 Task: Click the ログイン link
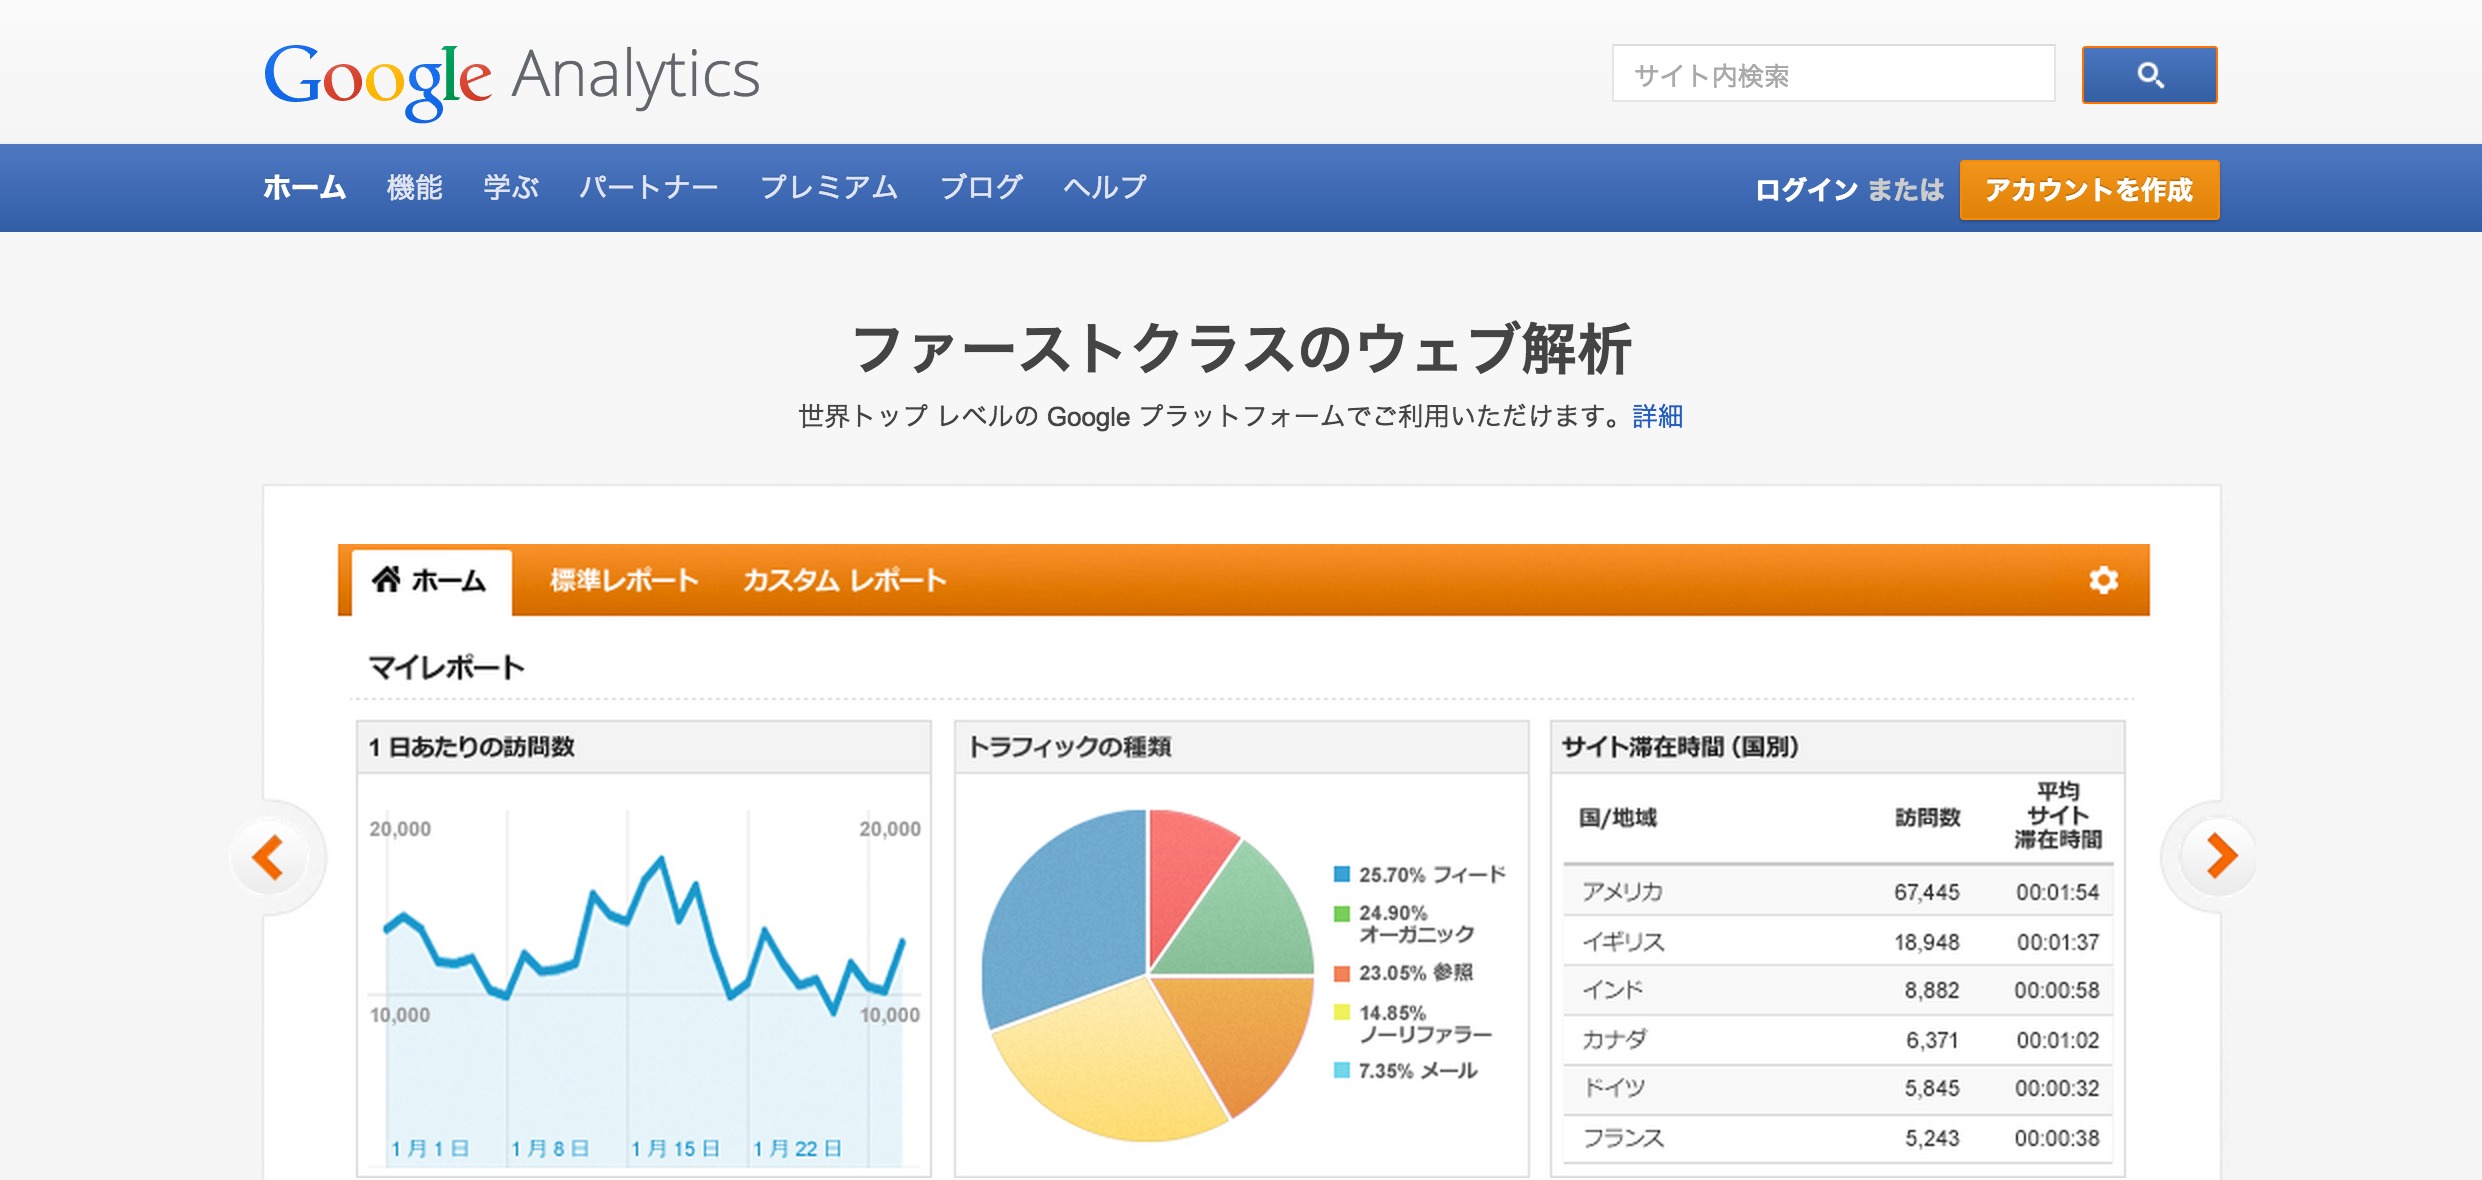(x=1806, y=190)
